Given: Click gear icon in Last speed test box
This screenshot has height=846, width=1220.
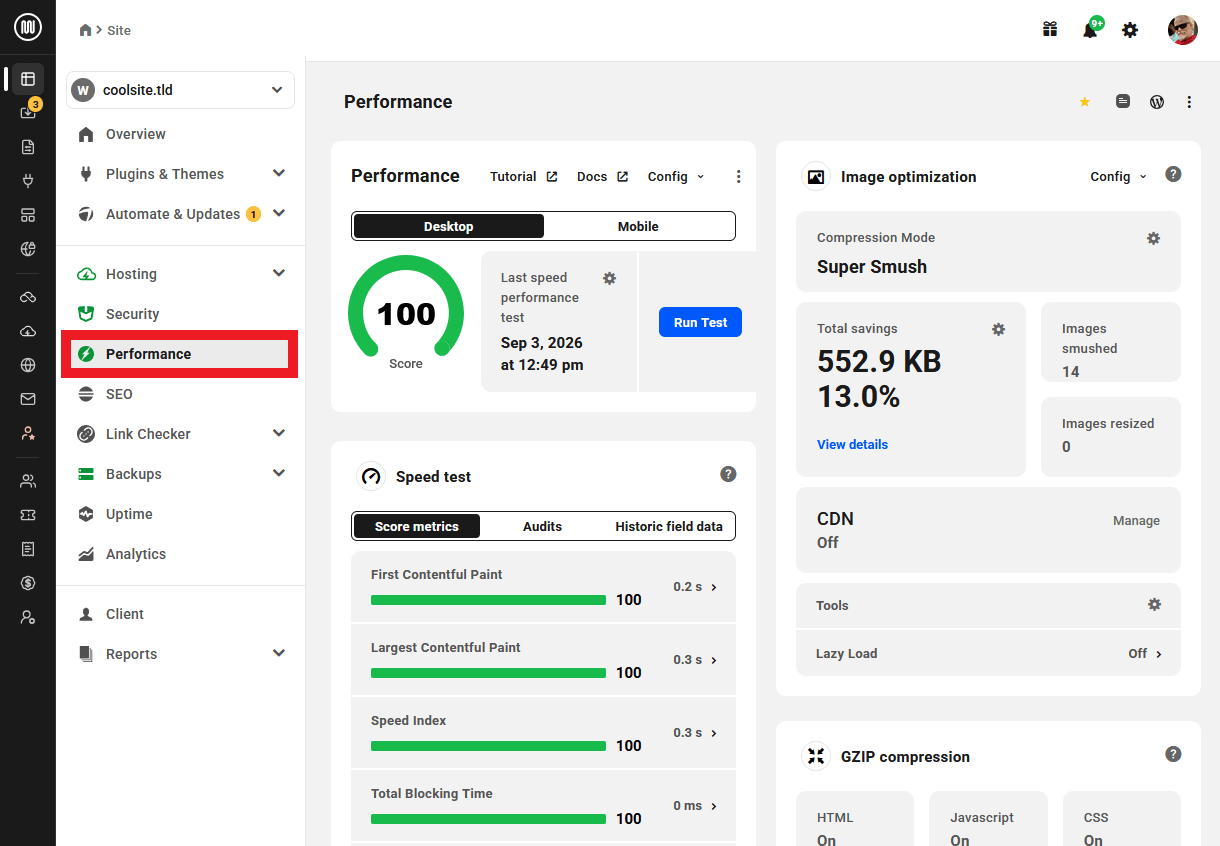Looking at the screenshot, I should click(610, 278).
